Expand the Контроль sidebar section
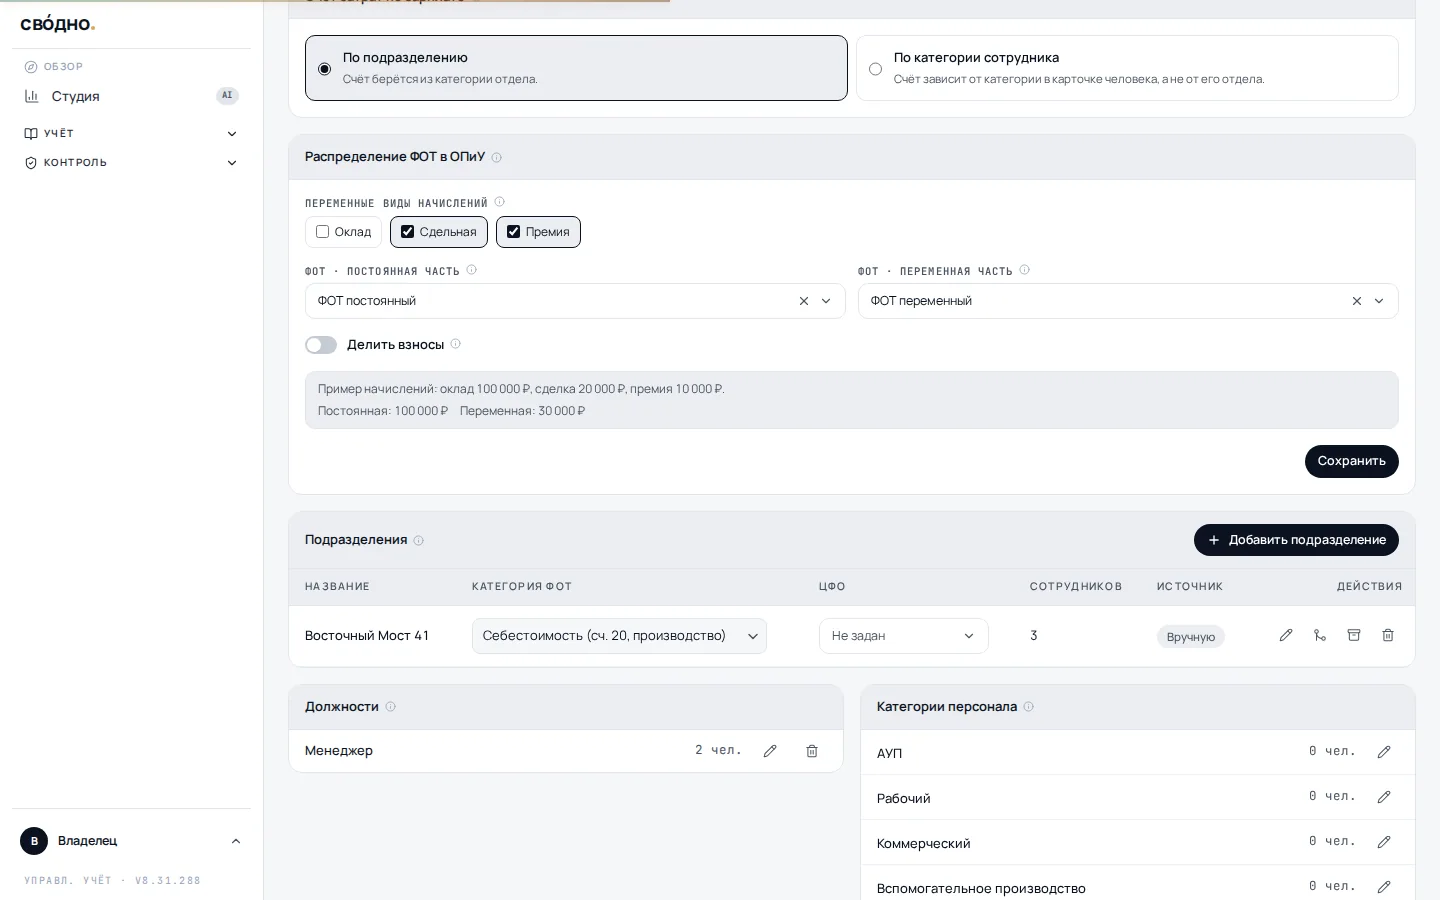The height and width of the screenshot is (900, 1440). [x=131, y=162]
